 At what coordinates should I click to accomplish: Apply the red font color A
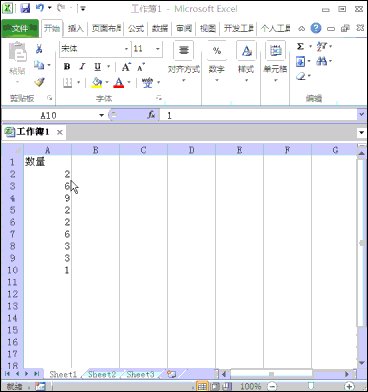tap(119, 82)
